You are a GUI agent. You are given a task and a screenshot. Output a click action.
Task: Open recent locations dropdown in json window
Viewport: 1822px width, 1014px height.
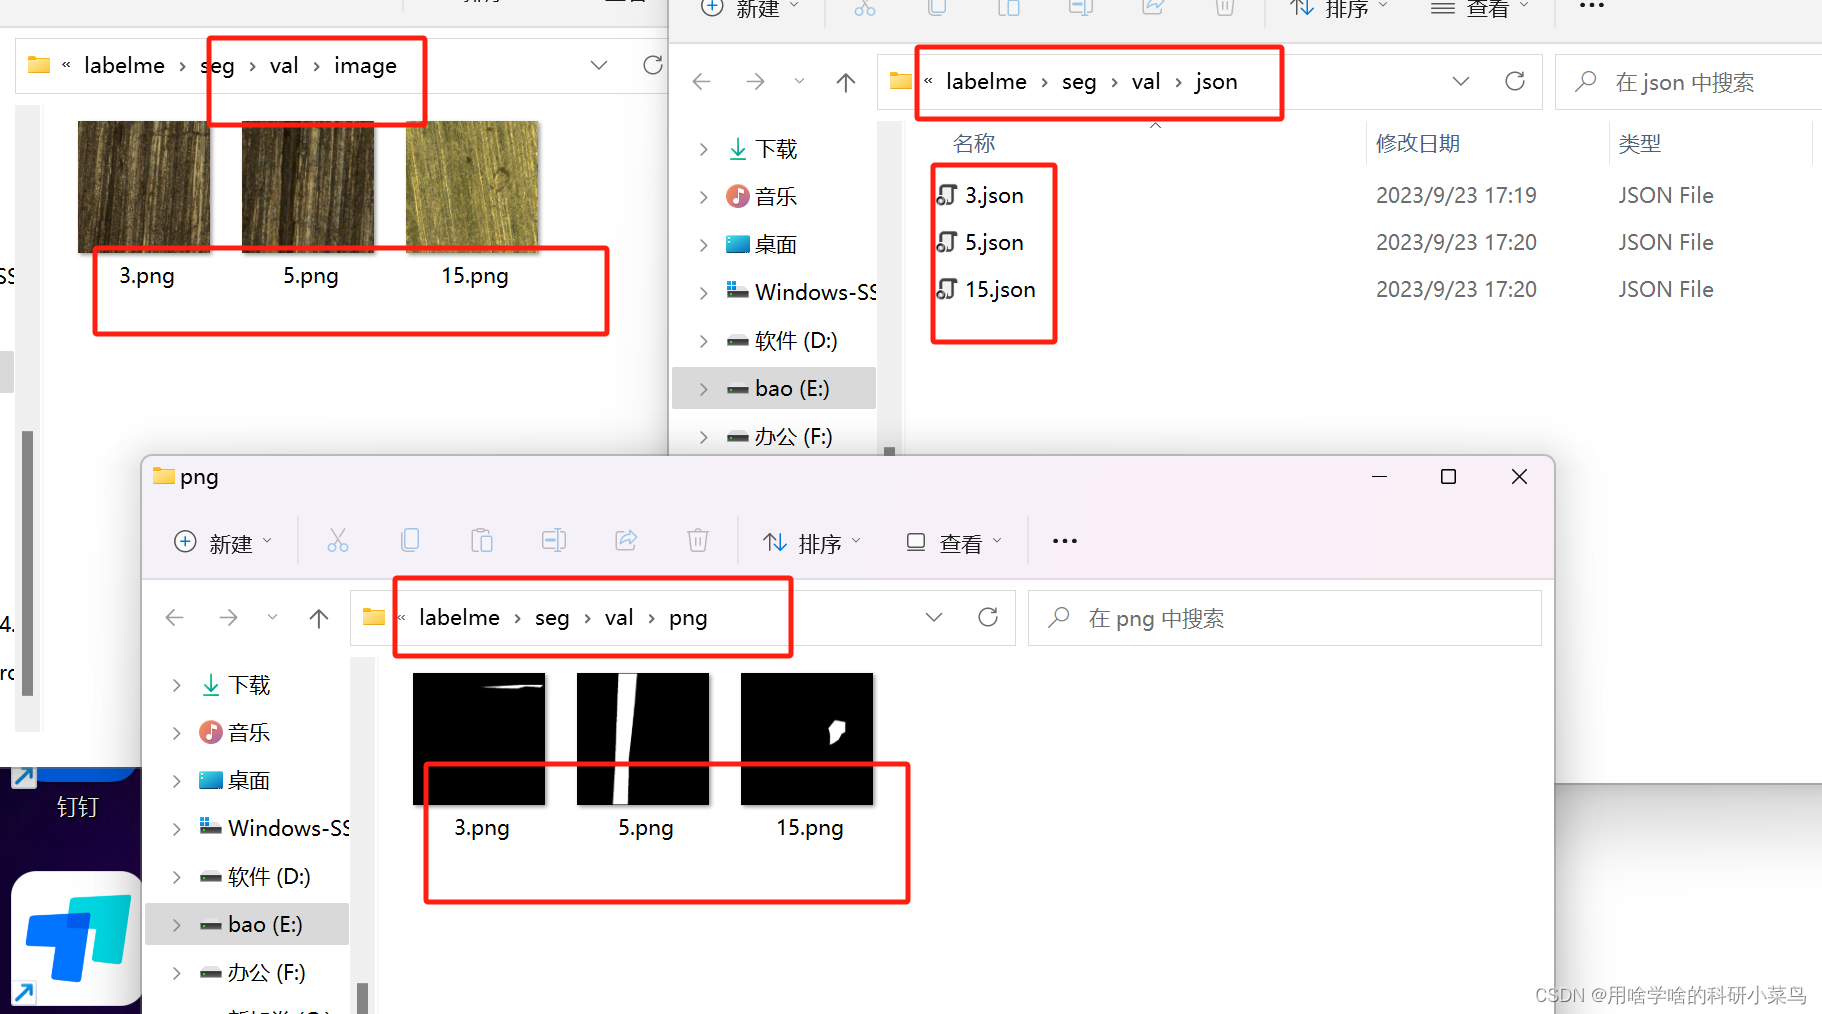click(799, 82)
